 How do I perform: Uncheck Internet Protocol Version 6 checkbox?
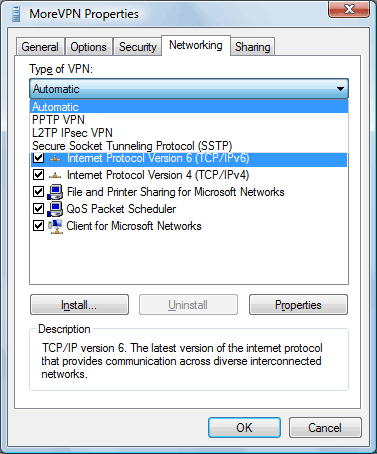[39, 158]
